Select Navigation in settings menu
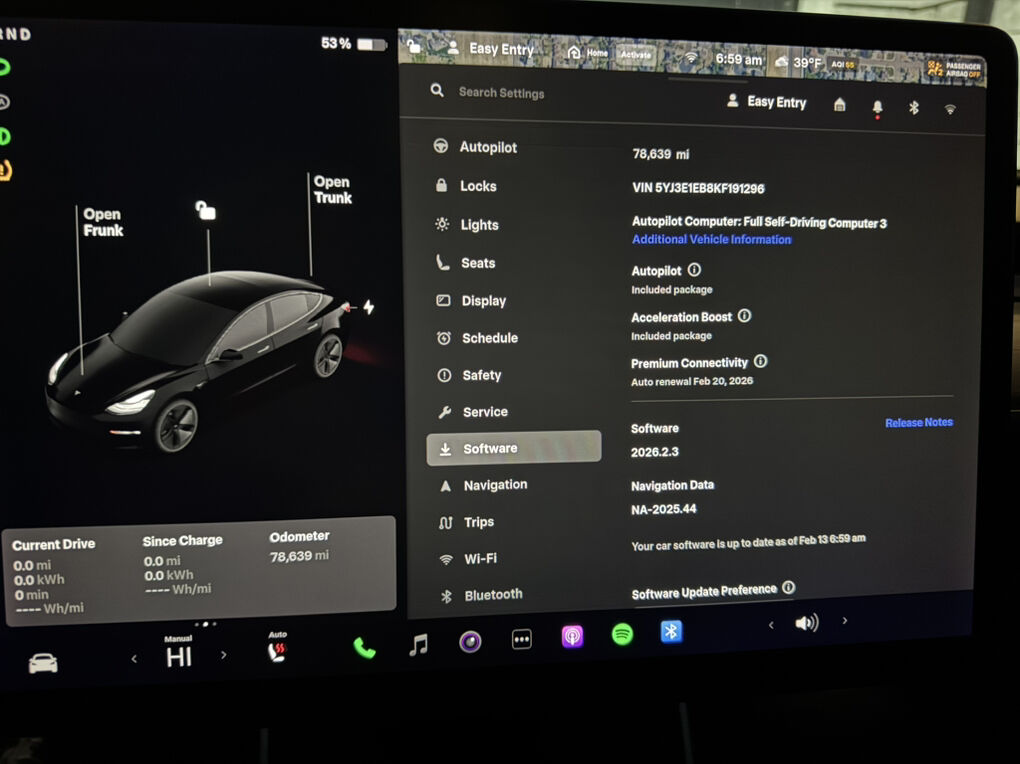This screenshot has height=764, width=1020. pyautogui.click(x=494, y=485)
